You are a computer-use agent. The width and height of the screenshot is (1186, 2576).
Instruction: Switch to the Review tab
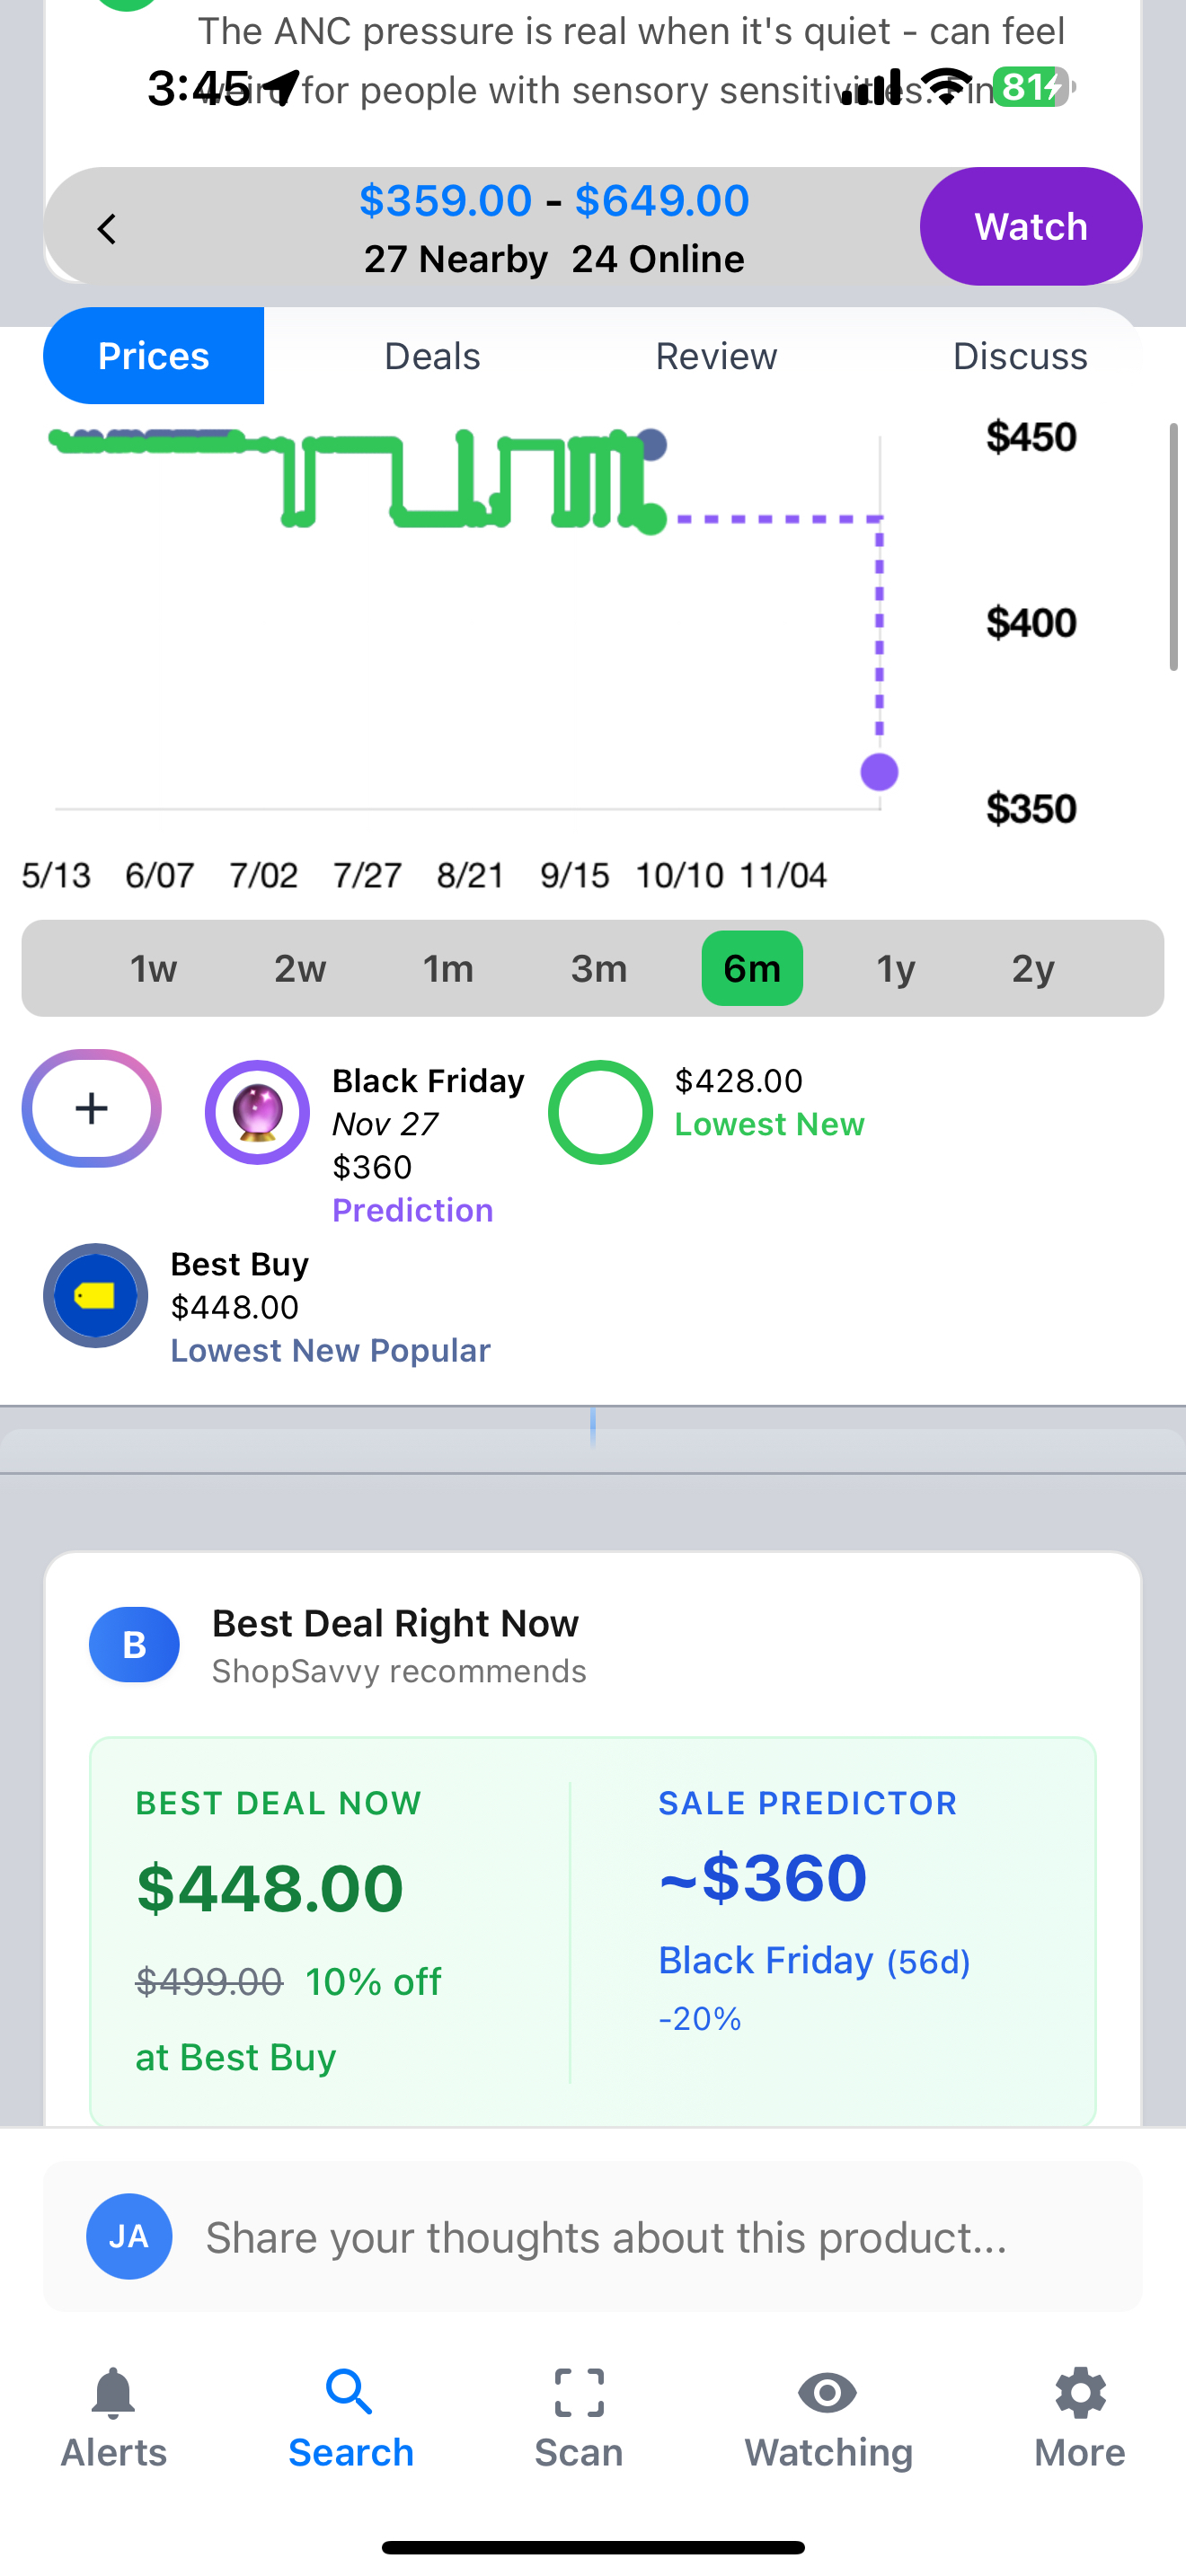716,356
